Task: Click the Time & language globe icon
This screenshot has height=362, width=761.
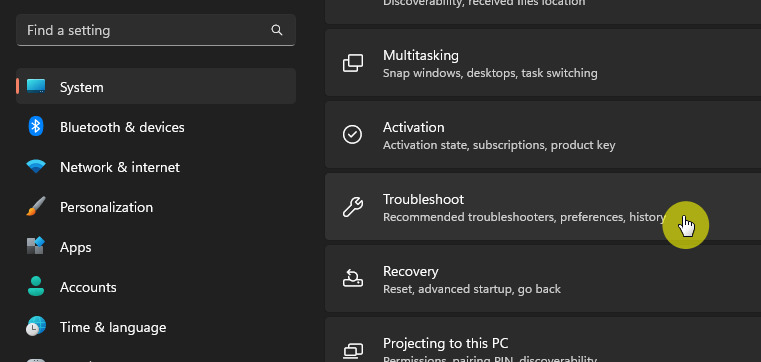Action: point(36,327)
